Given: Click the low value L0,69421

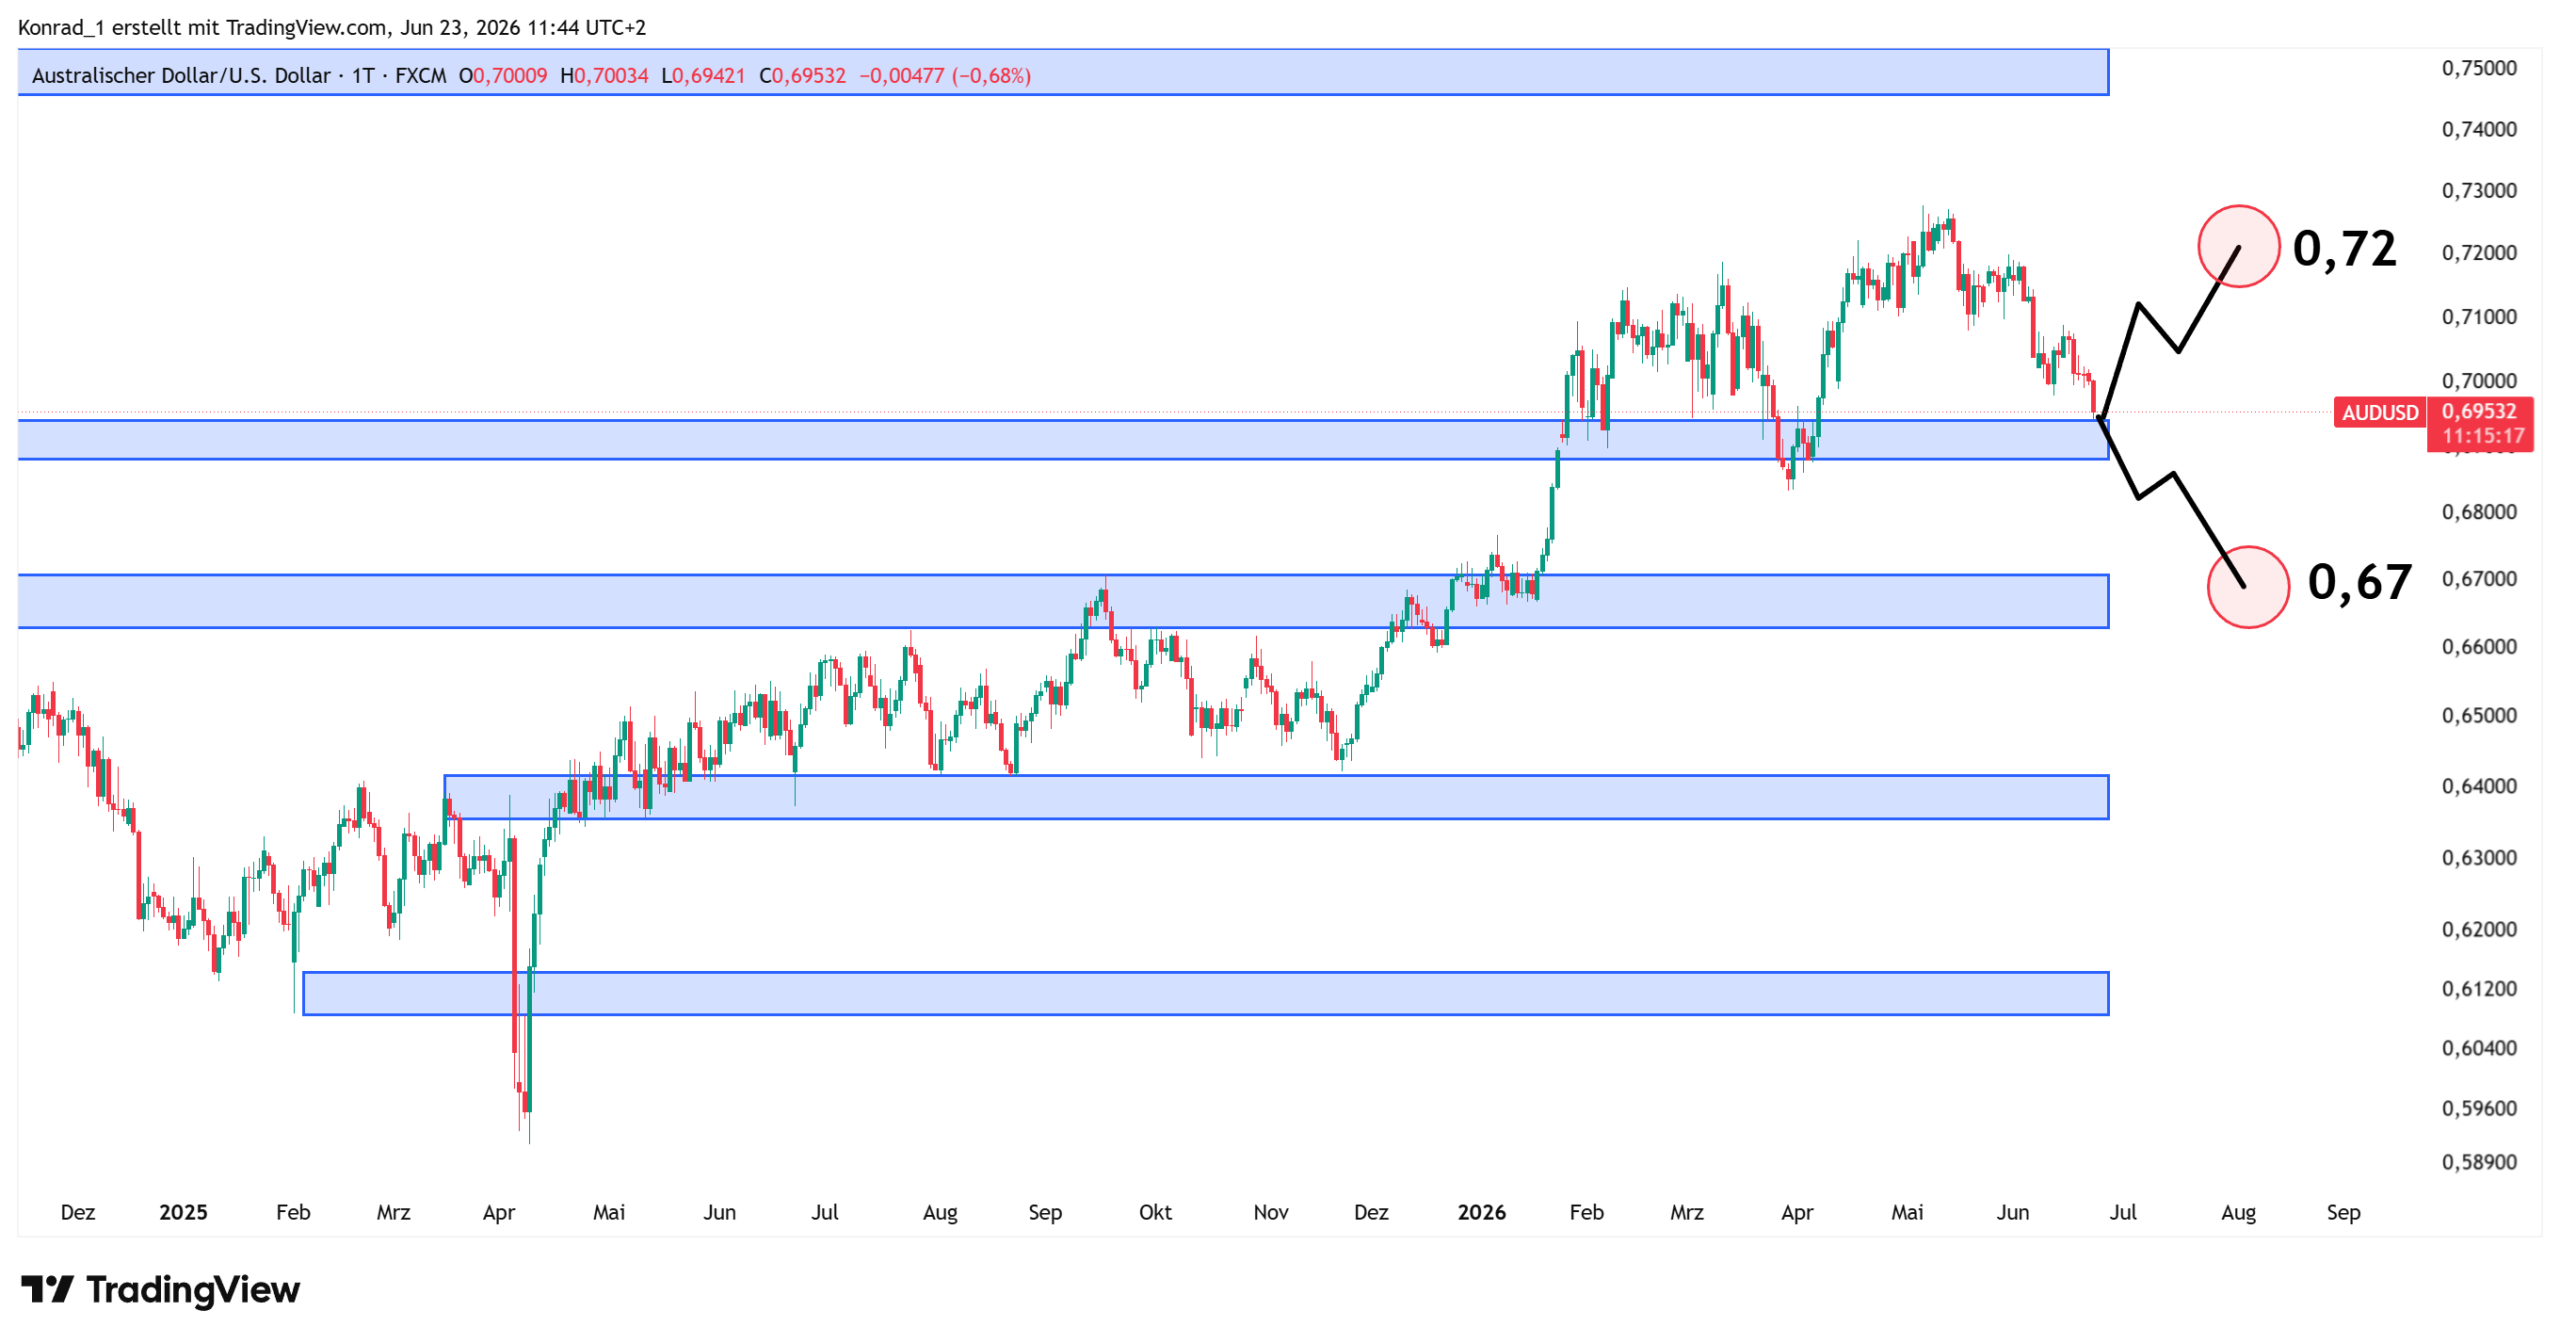Looking at the screenshot, I should (703, 76).
